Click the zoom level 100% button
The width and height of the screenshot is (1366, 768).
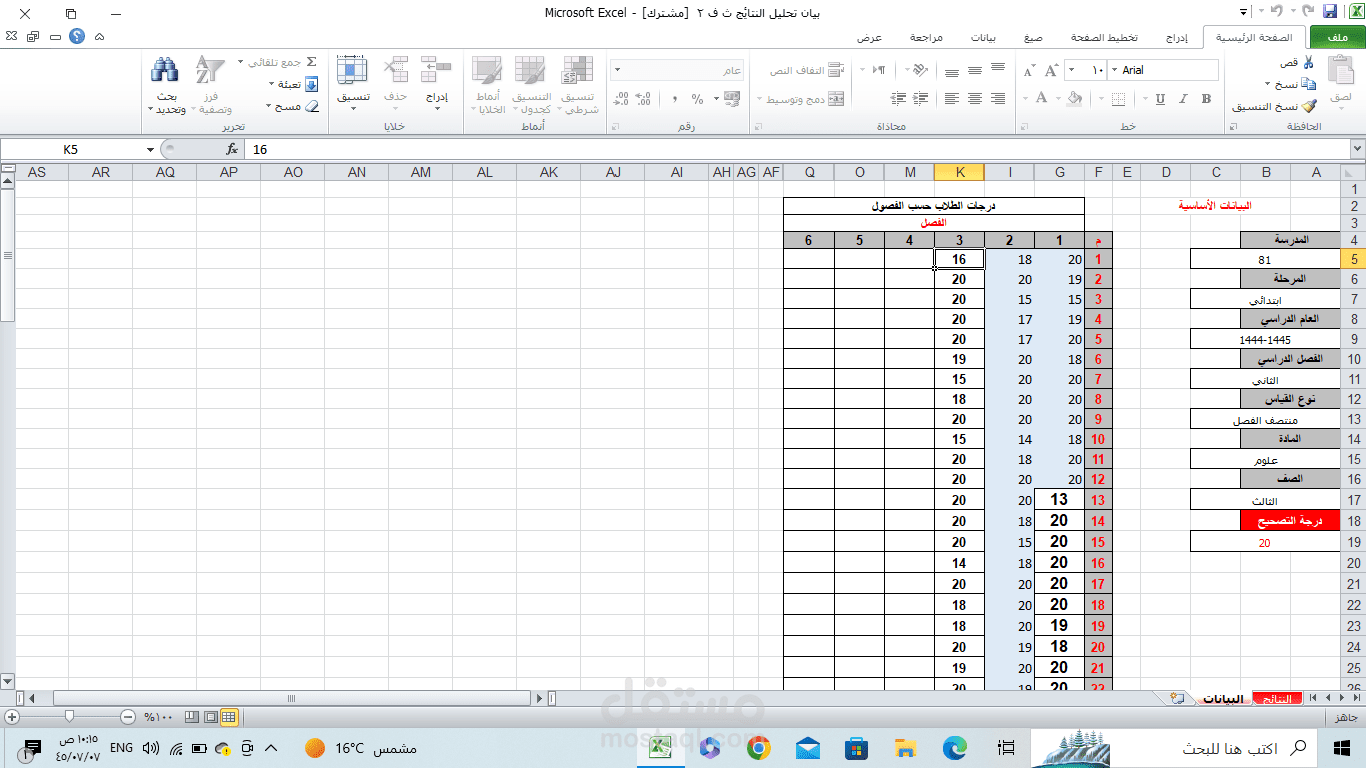click(x=158, y=717)
